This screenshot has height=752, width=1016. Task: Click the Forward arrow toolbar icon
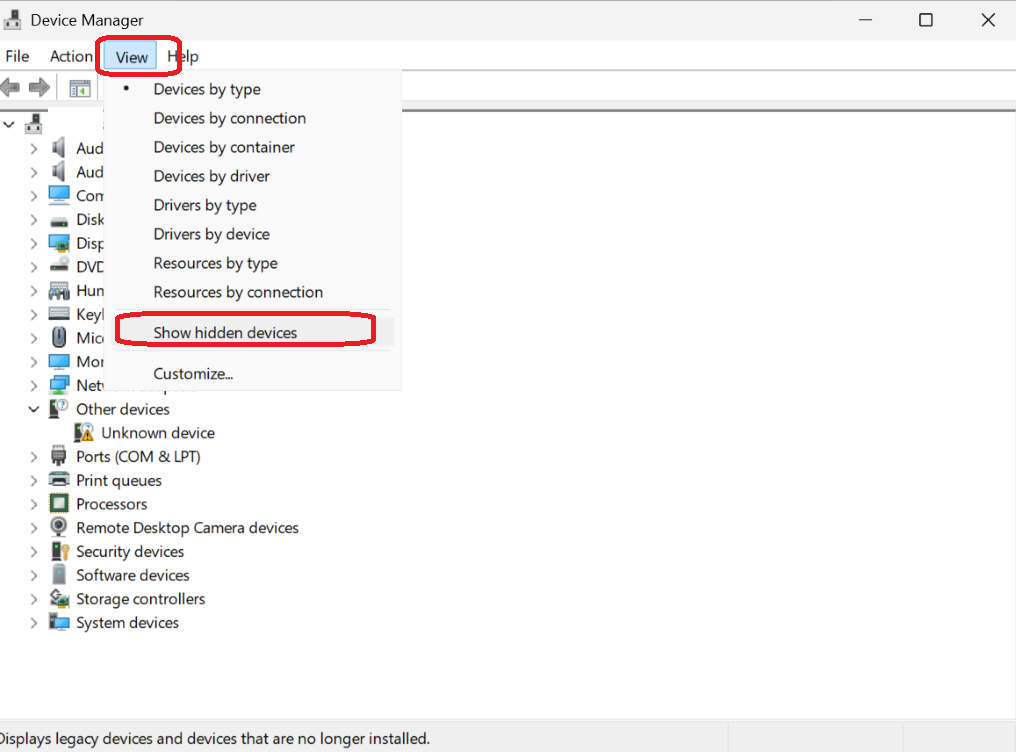(40, 87)
